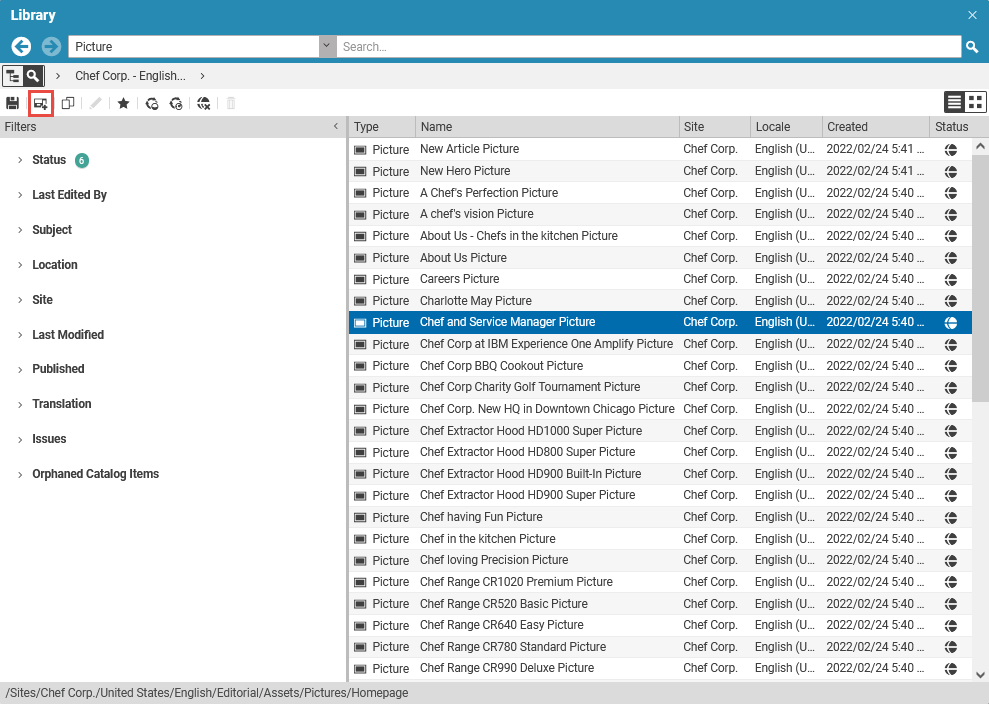989x704 pixels.
Task: Click Chef Corp. - English breadcrumb
Action: (x=130, y=76)
